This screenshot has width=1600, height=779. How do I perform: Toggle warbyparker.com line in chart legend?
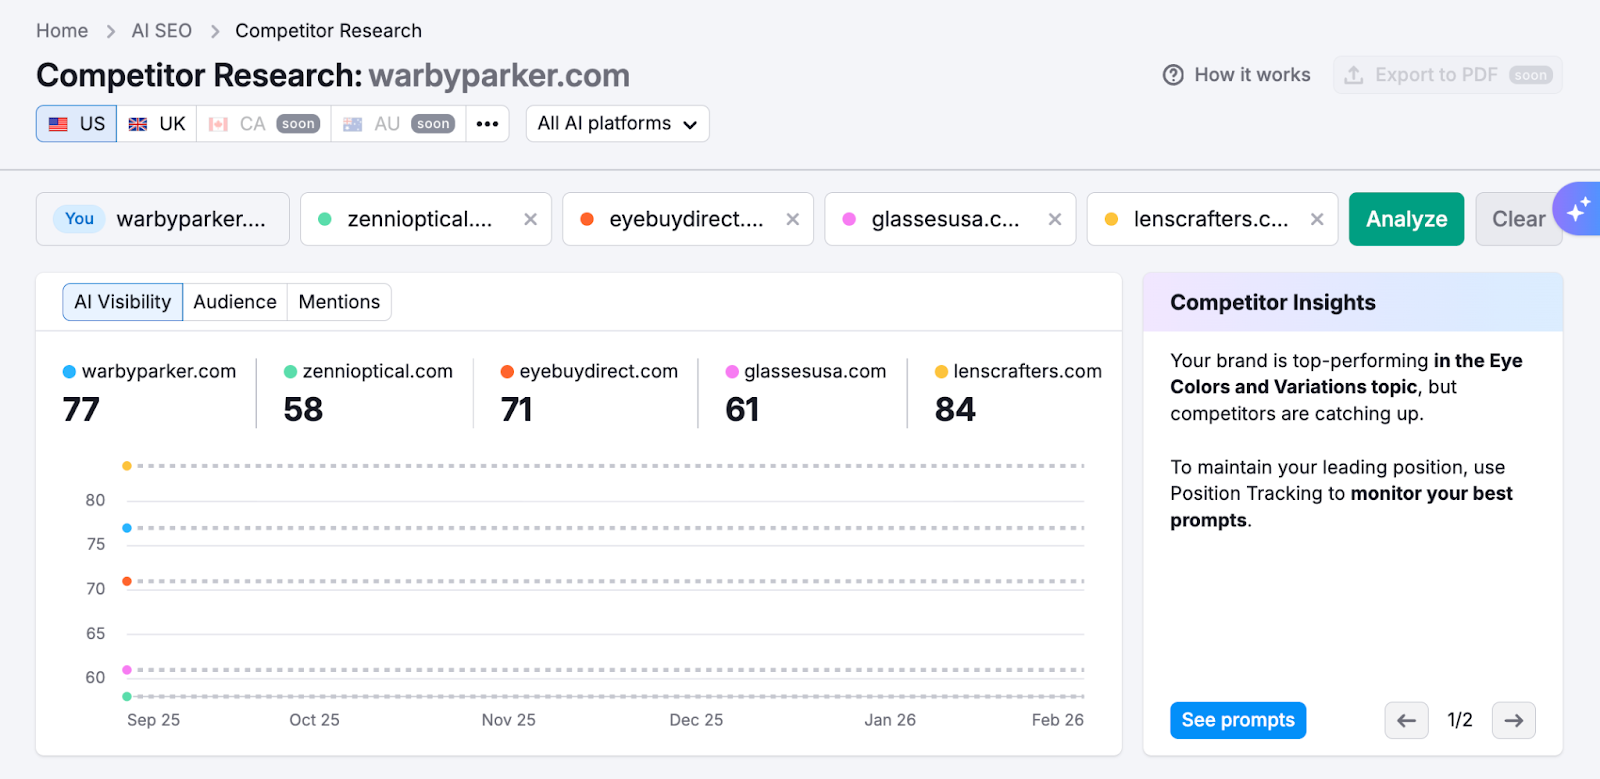150,372
